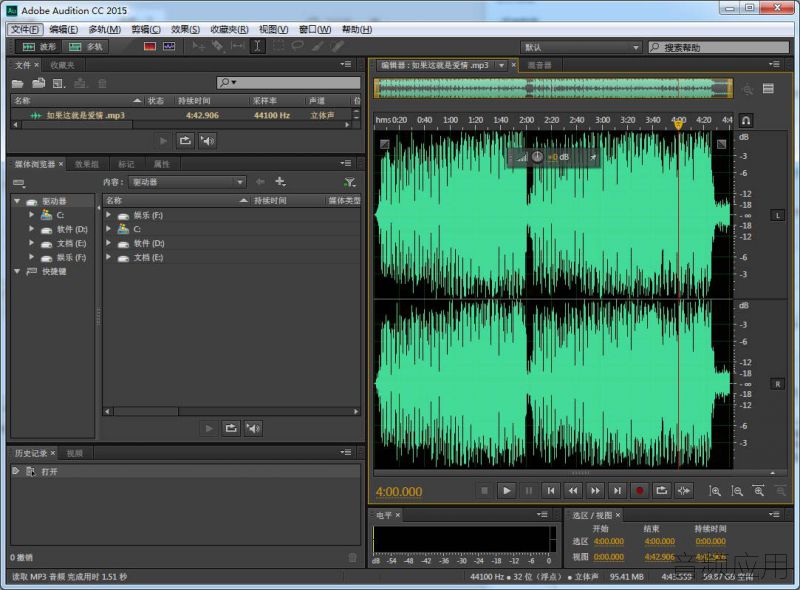Expand the 软件 (D:) tree node
The image size is (800, 590).
point(32,229)
